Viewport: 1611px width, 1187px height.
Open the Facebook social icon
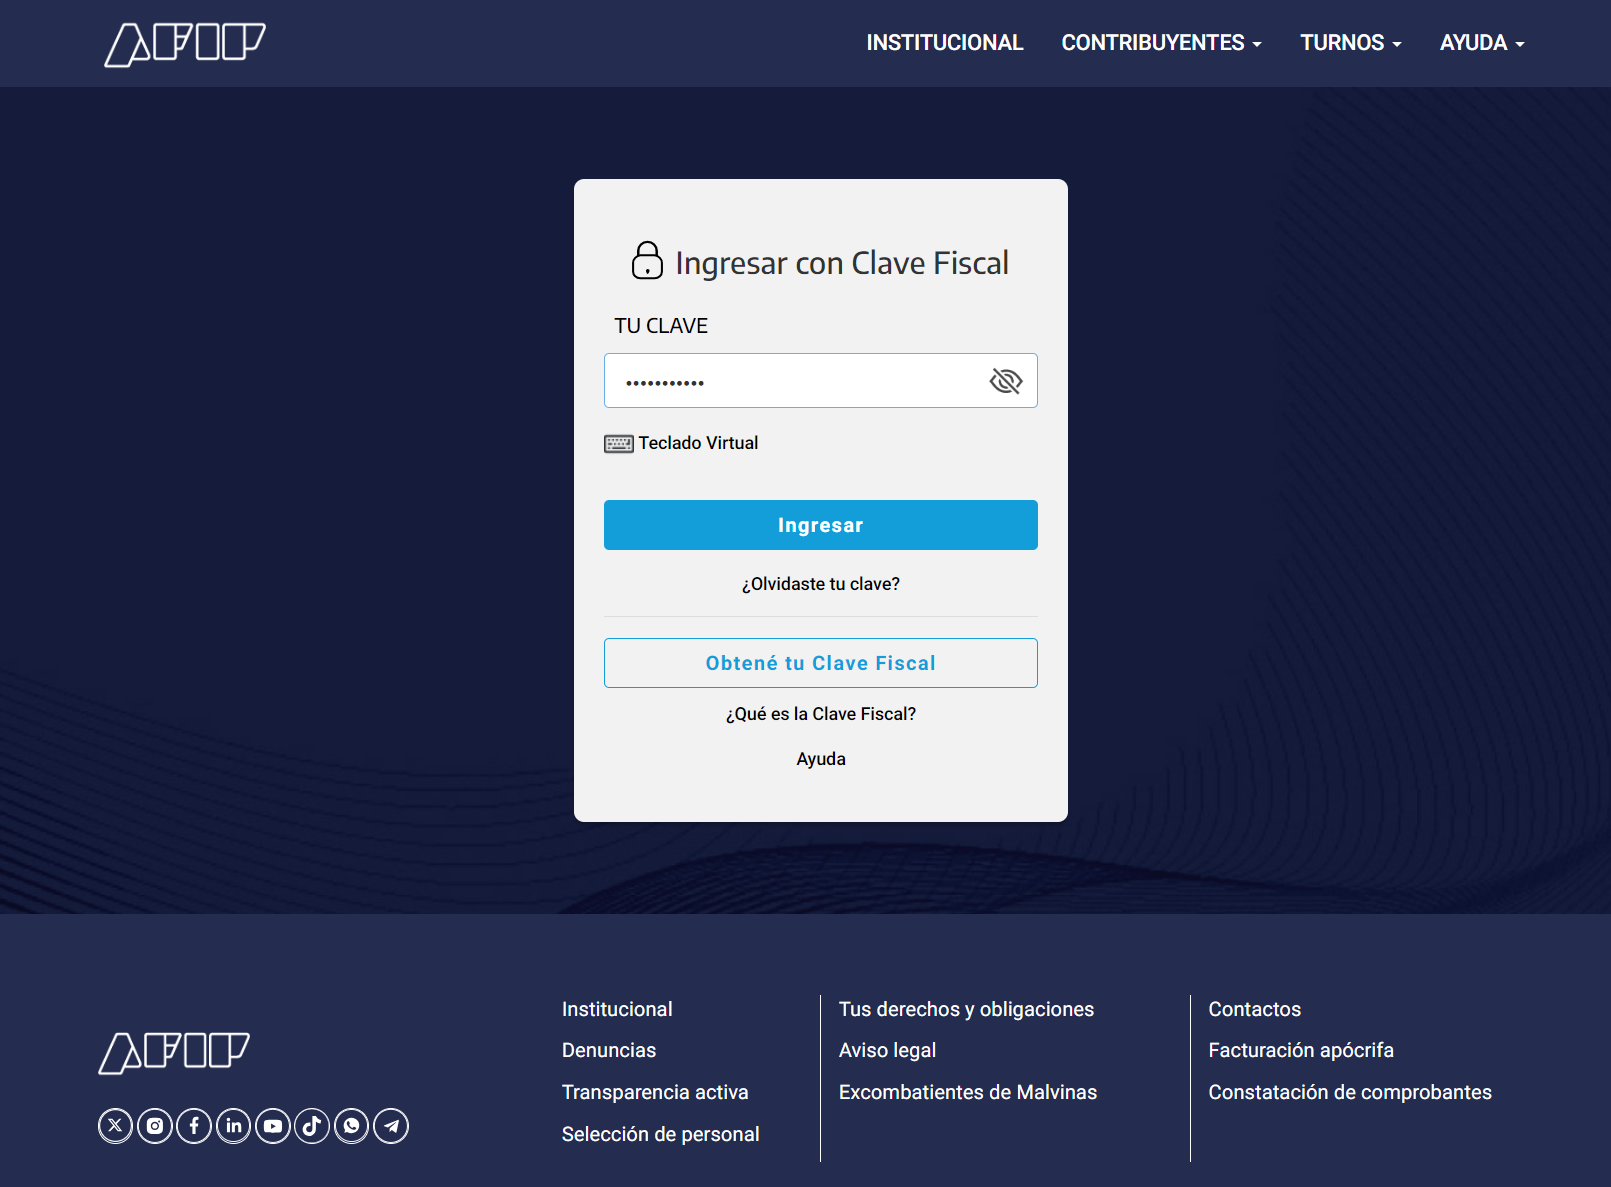click(194, 1126)
